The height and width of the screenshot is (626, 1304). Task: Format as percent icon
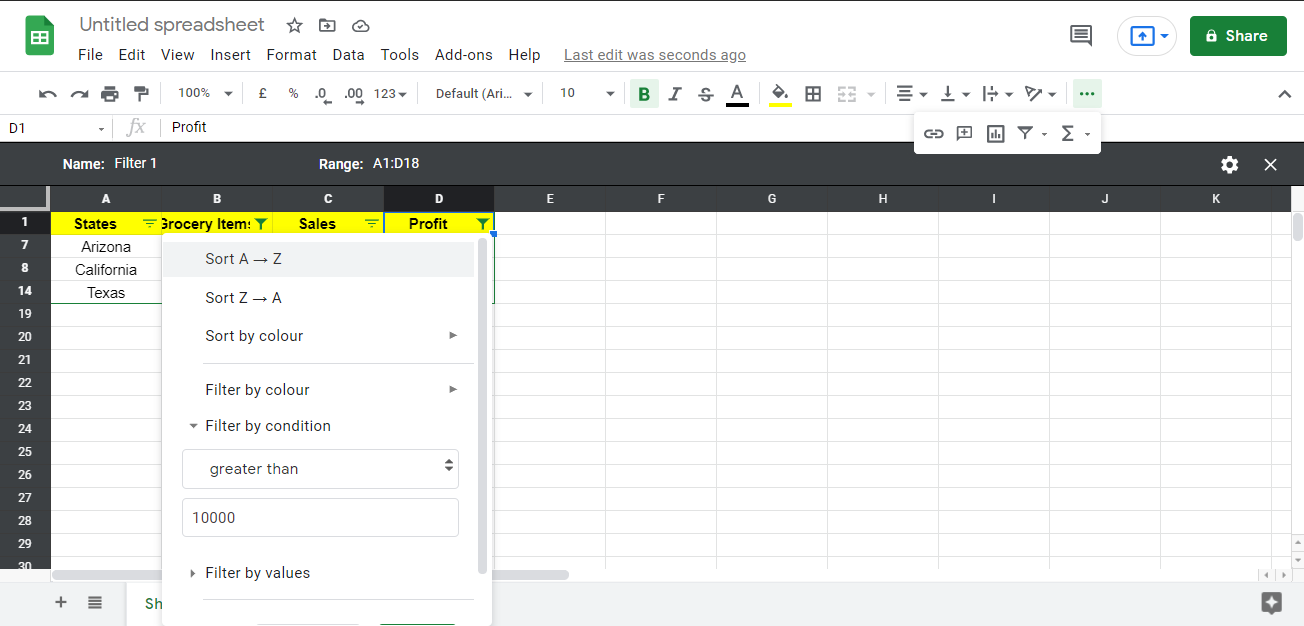[x=293, y=93]
